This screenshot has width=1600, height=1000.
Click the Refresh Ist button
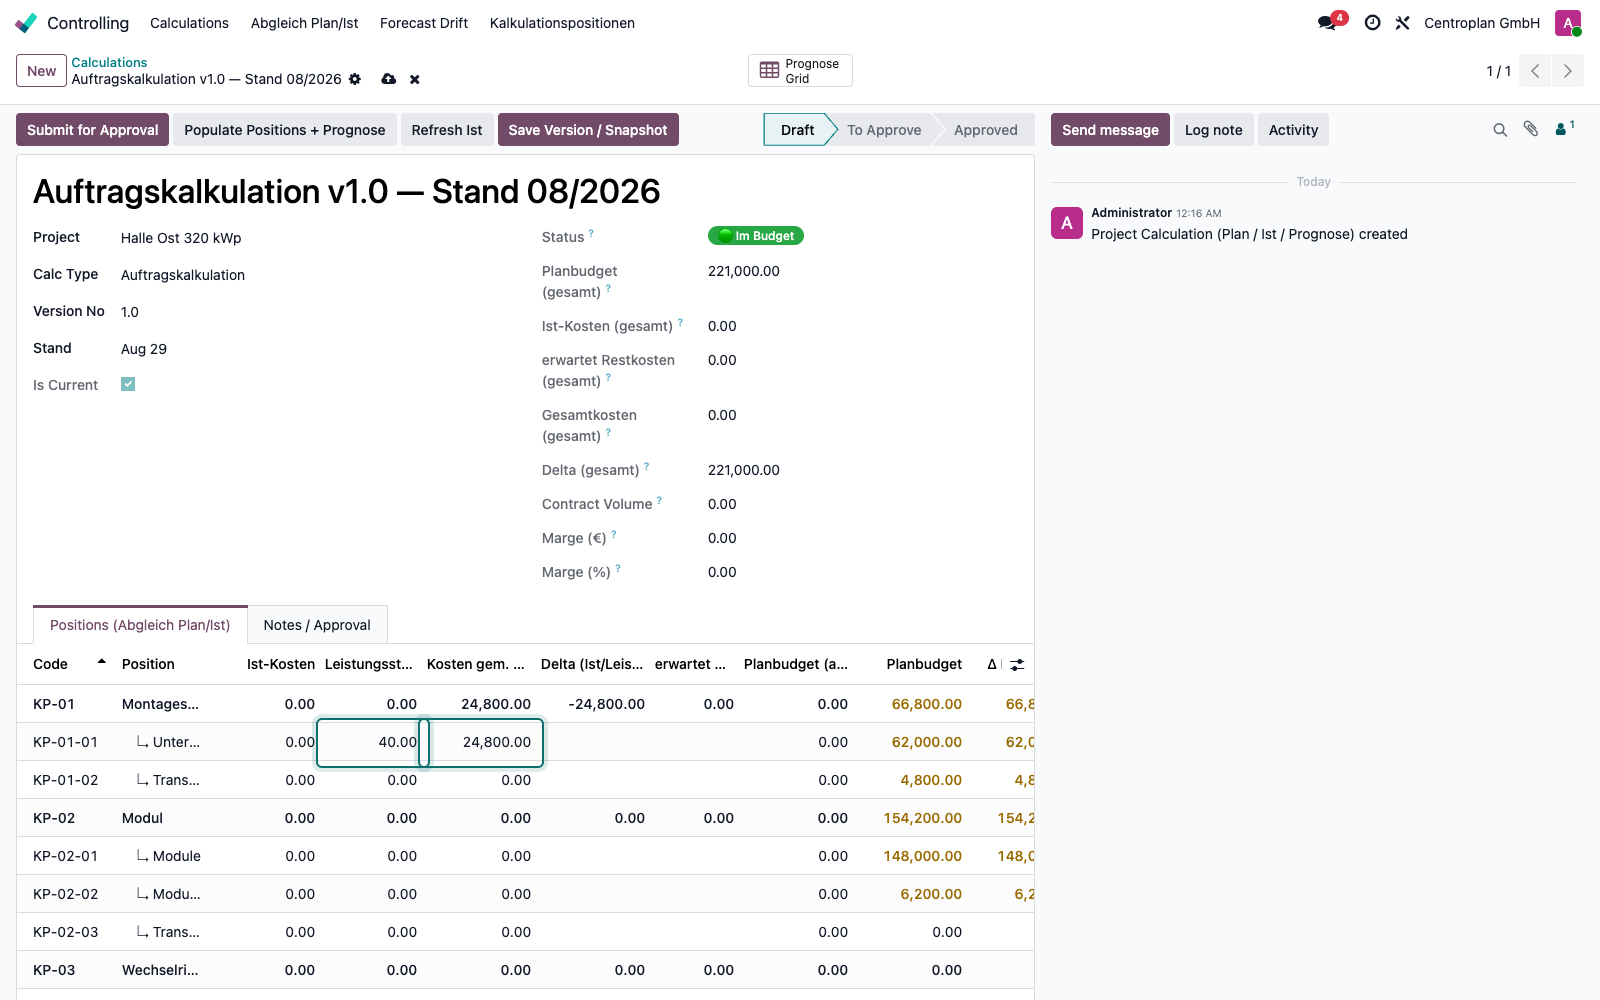(x=447, y=130)
